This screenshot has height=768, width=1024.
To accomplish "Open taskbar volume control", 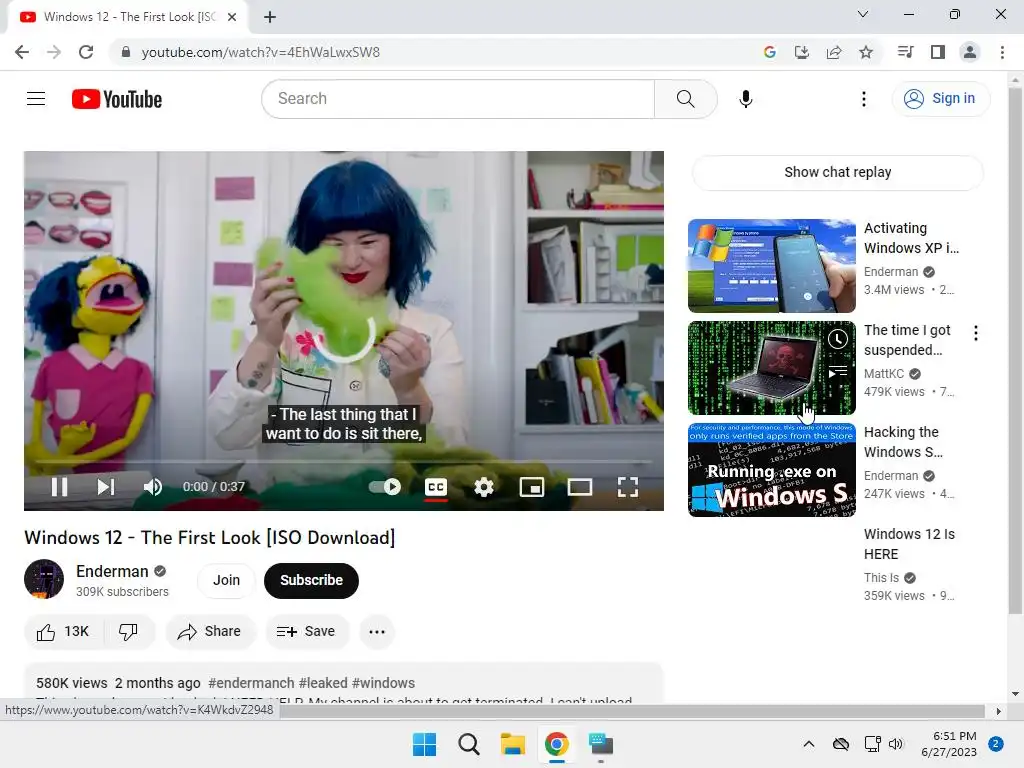I will tap(895, 744).
